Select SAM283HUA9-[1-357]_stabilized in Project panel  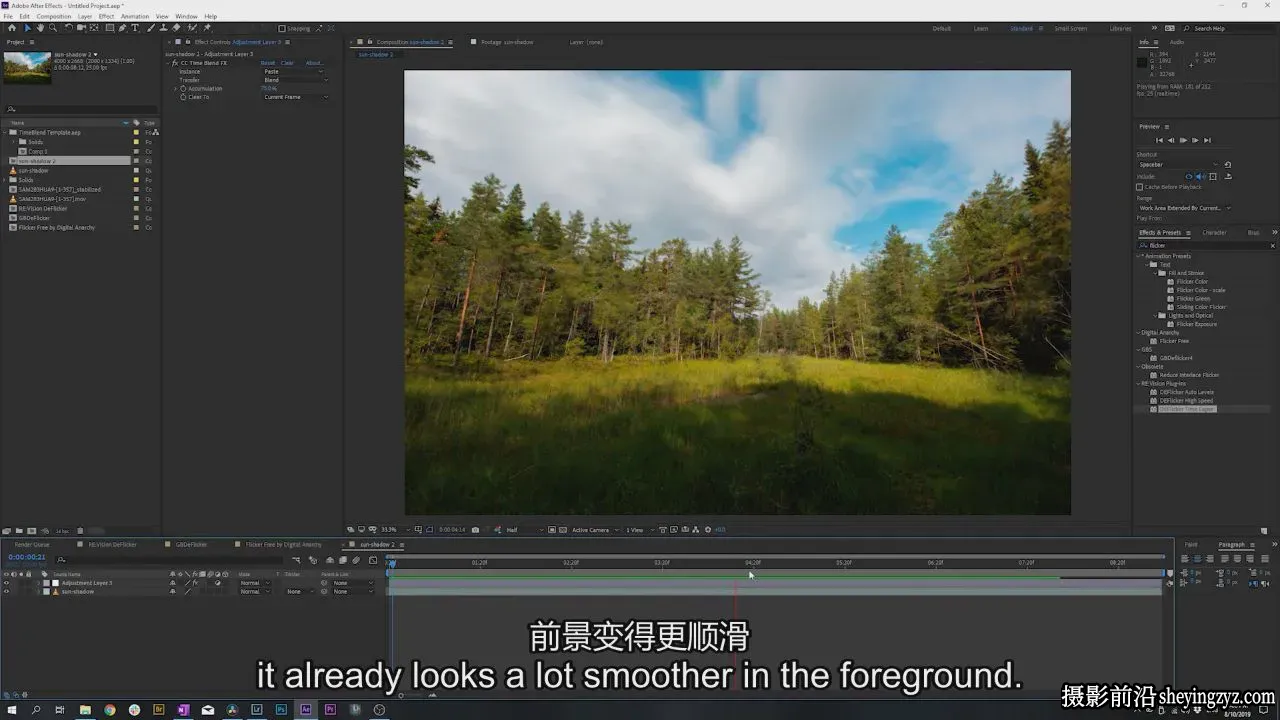pos(60,189)
